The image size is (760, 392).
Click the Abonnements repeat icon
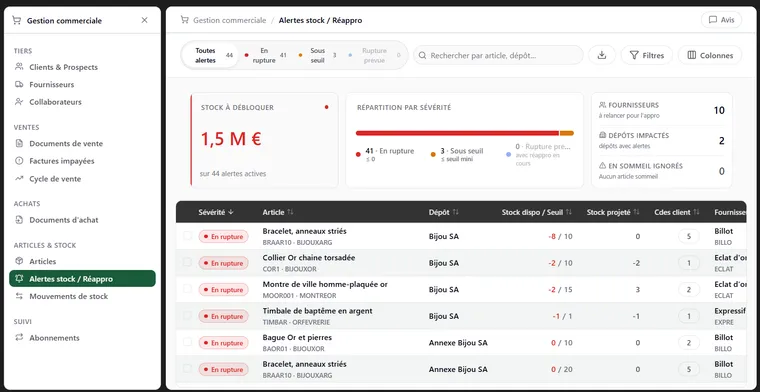tap(19, 338)
